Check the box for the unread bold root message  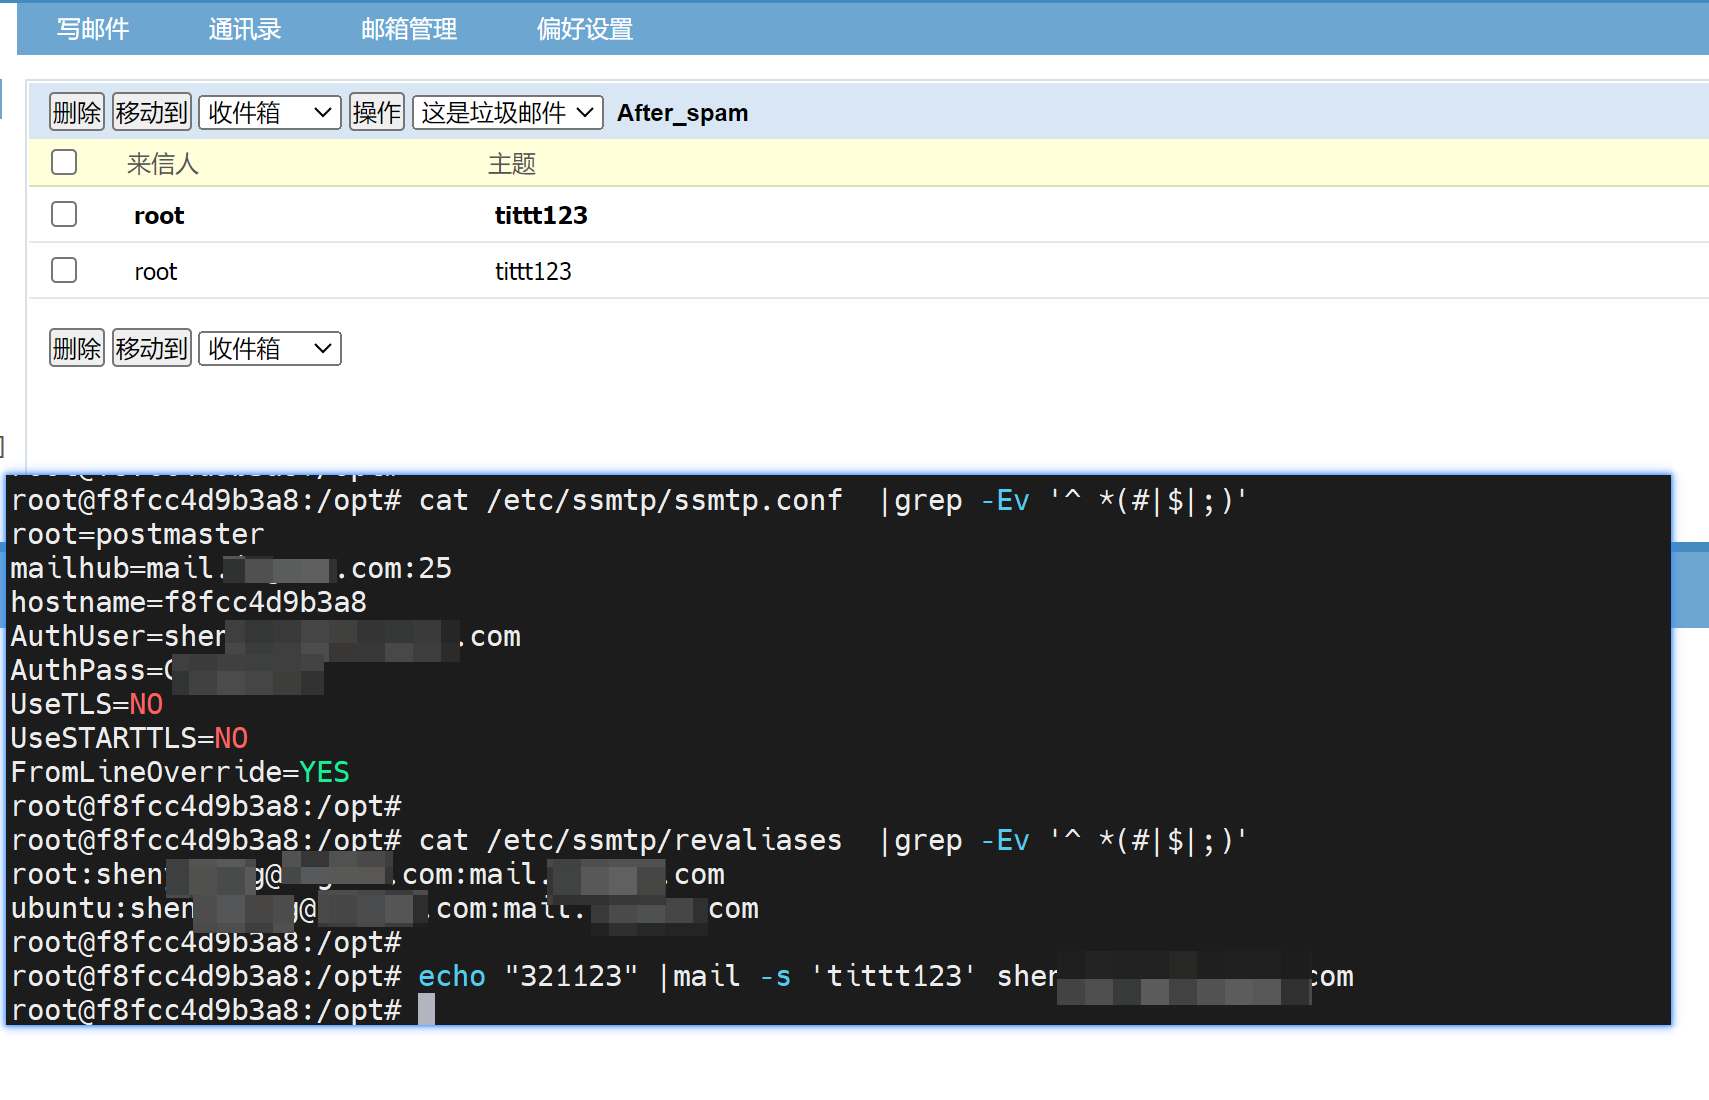point(64,214)
